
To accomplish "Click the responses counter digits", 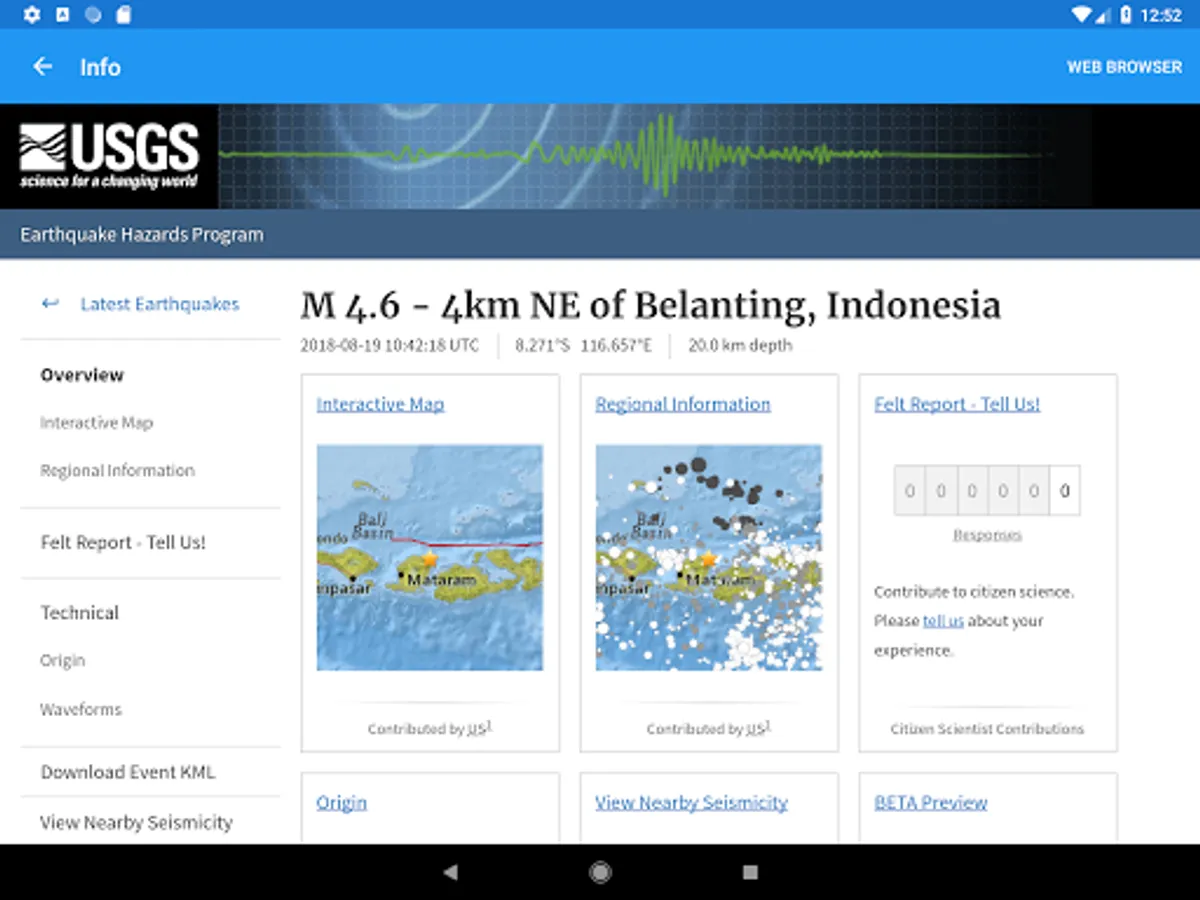I will point(987,491).
